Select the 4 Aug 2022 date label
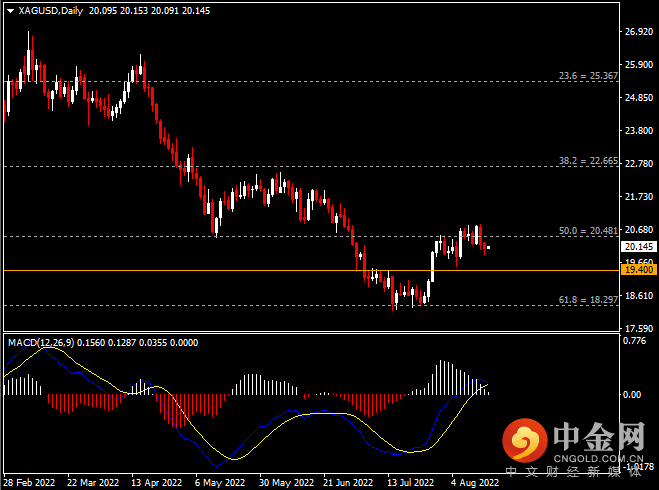The image size is (659, 490). pyautogui.click(x=475, y=482)
